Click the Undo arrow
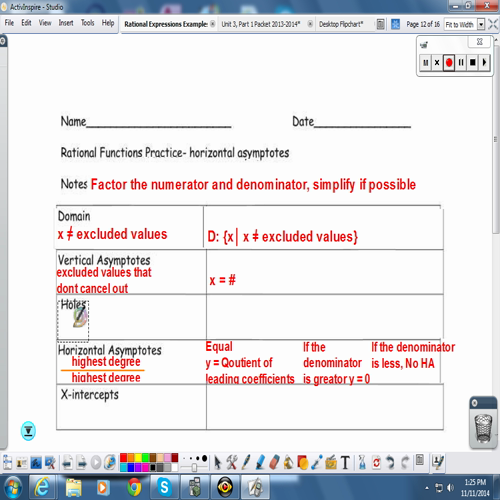The width and height of the screenshot is (500, 500). [390, 463]
